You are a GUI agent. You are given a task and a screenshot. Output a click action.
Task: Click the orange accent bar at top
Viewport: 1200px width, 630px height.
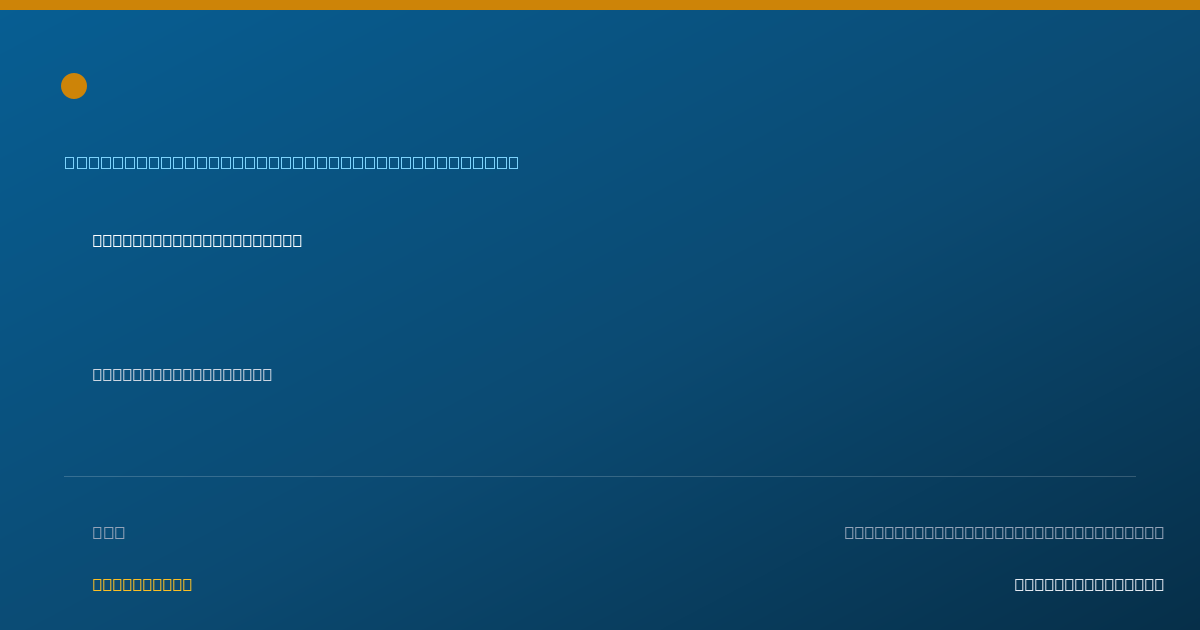pos(600,5)
